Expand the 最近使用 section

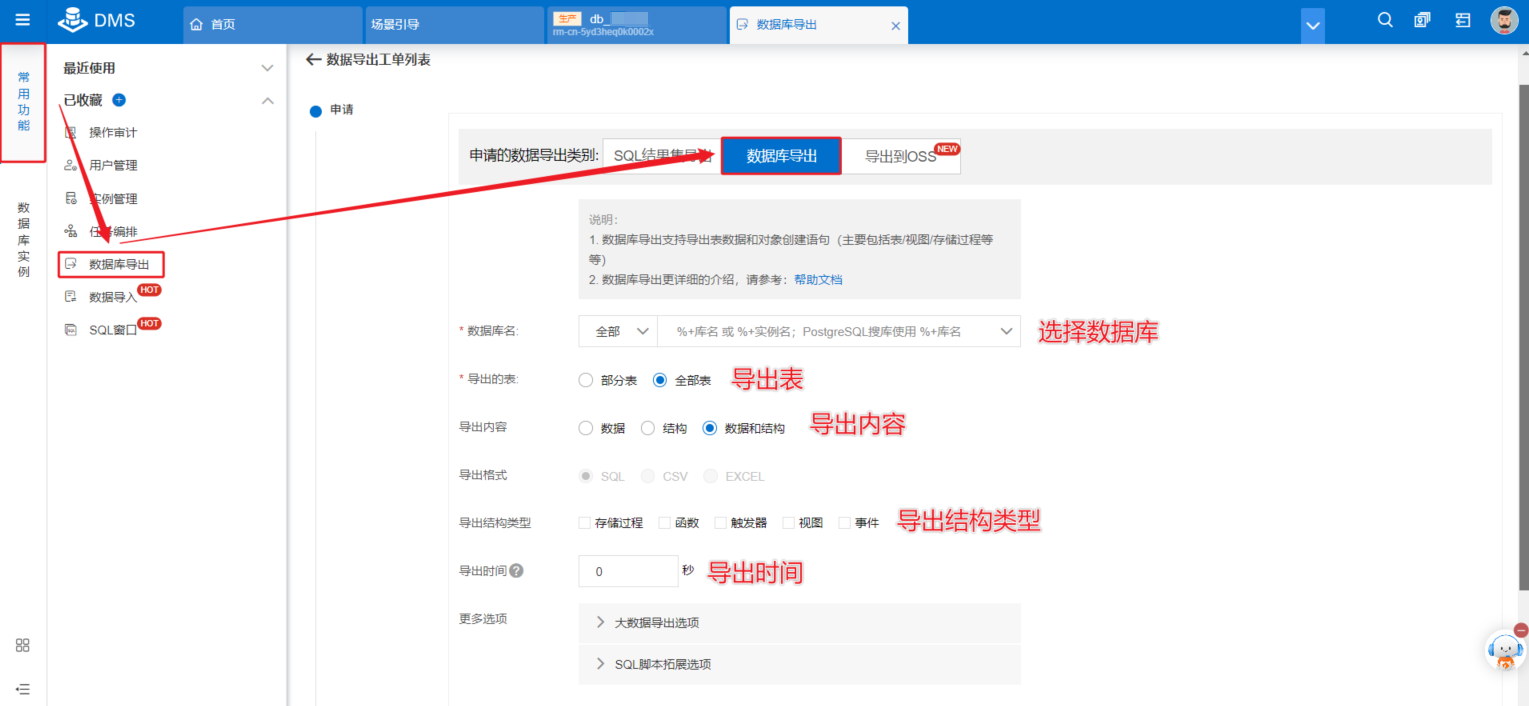[267, 68]
